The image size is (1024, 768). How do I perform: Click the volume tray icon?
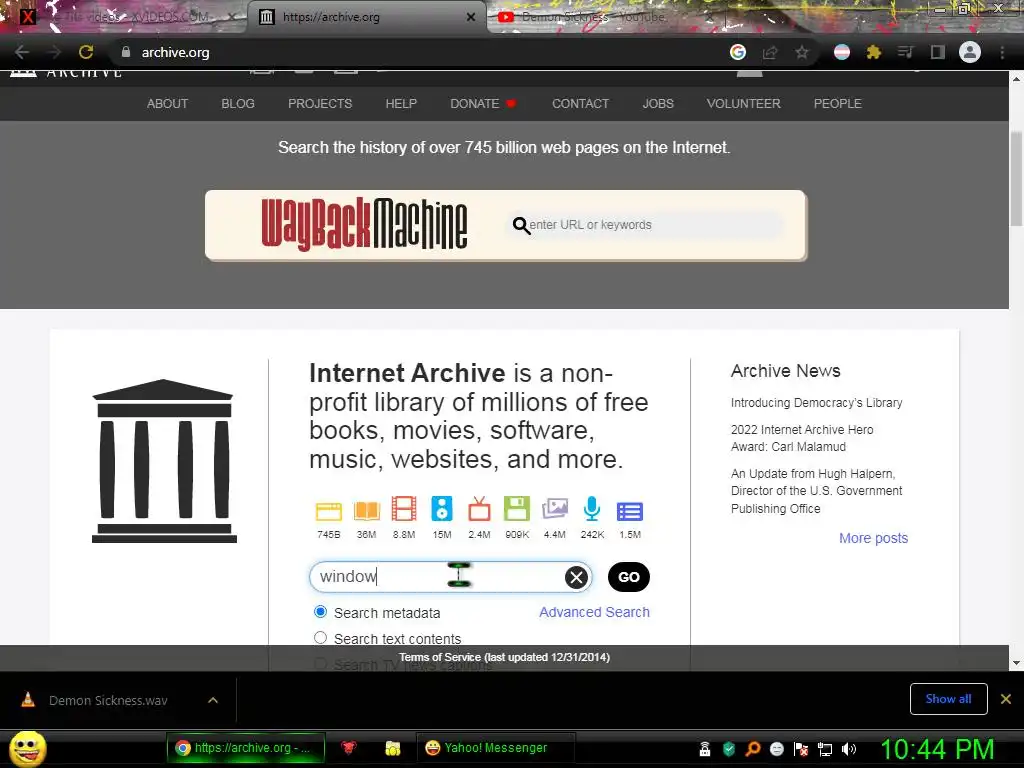coord(848,749)
